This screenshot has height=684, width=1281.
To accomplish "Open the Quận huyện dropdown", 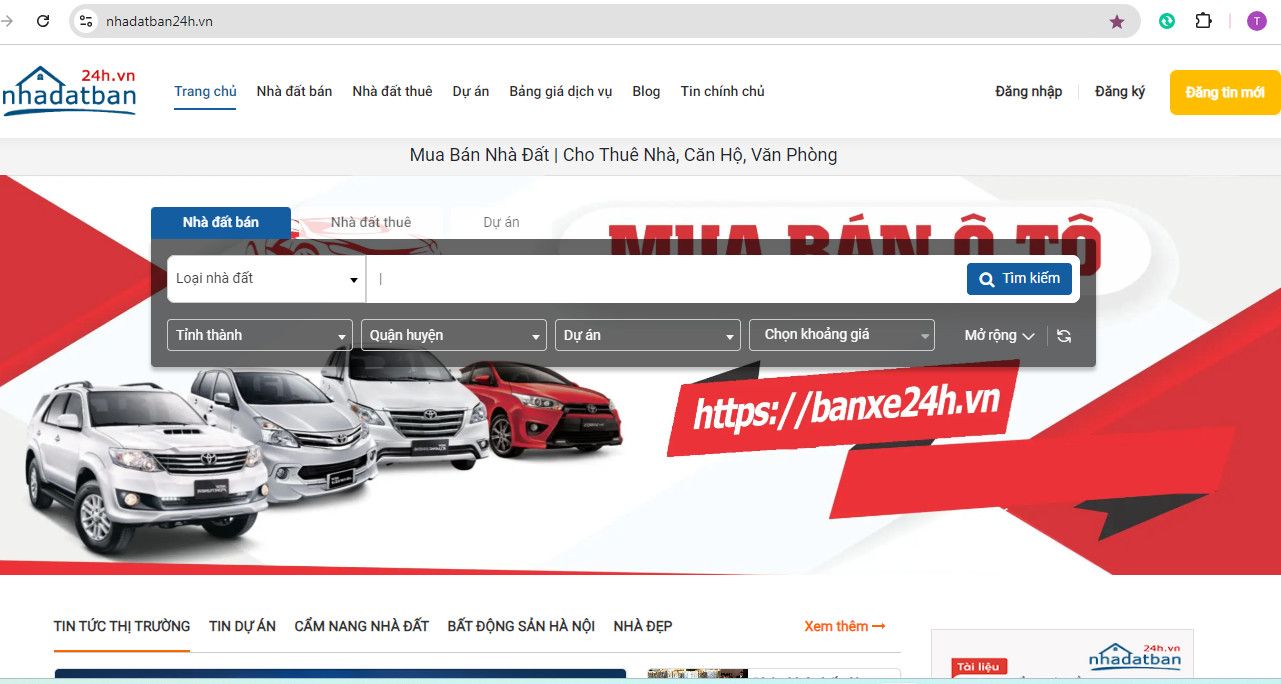I will coord(454,335).
